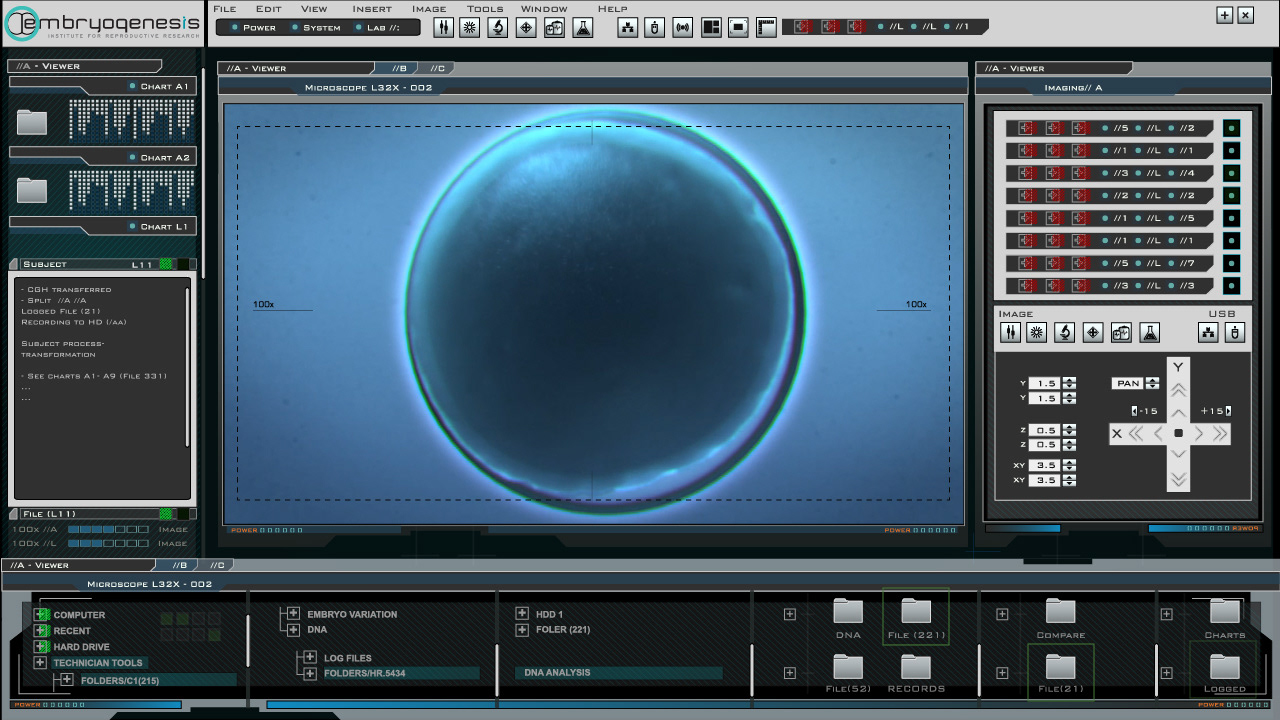This screenshot has width=1280, height=720.
Task: Toggle the Power indicator in the toolbar
Action: click(253, 27)
